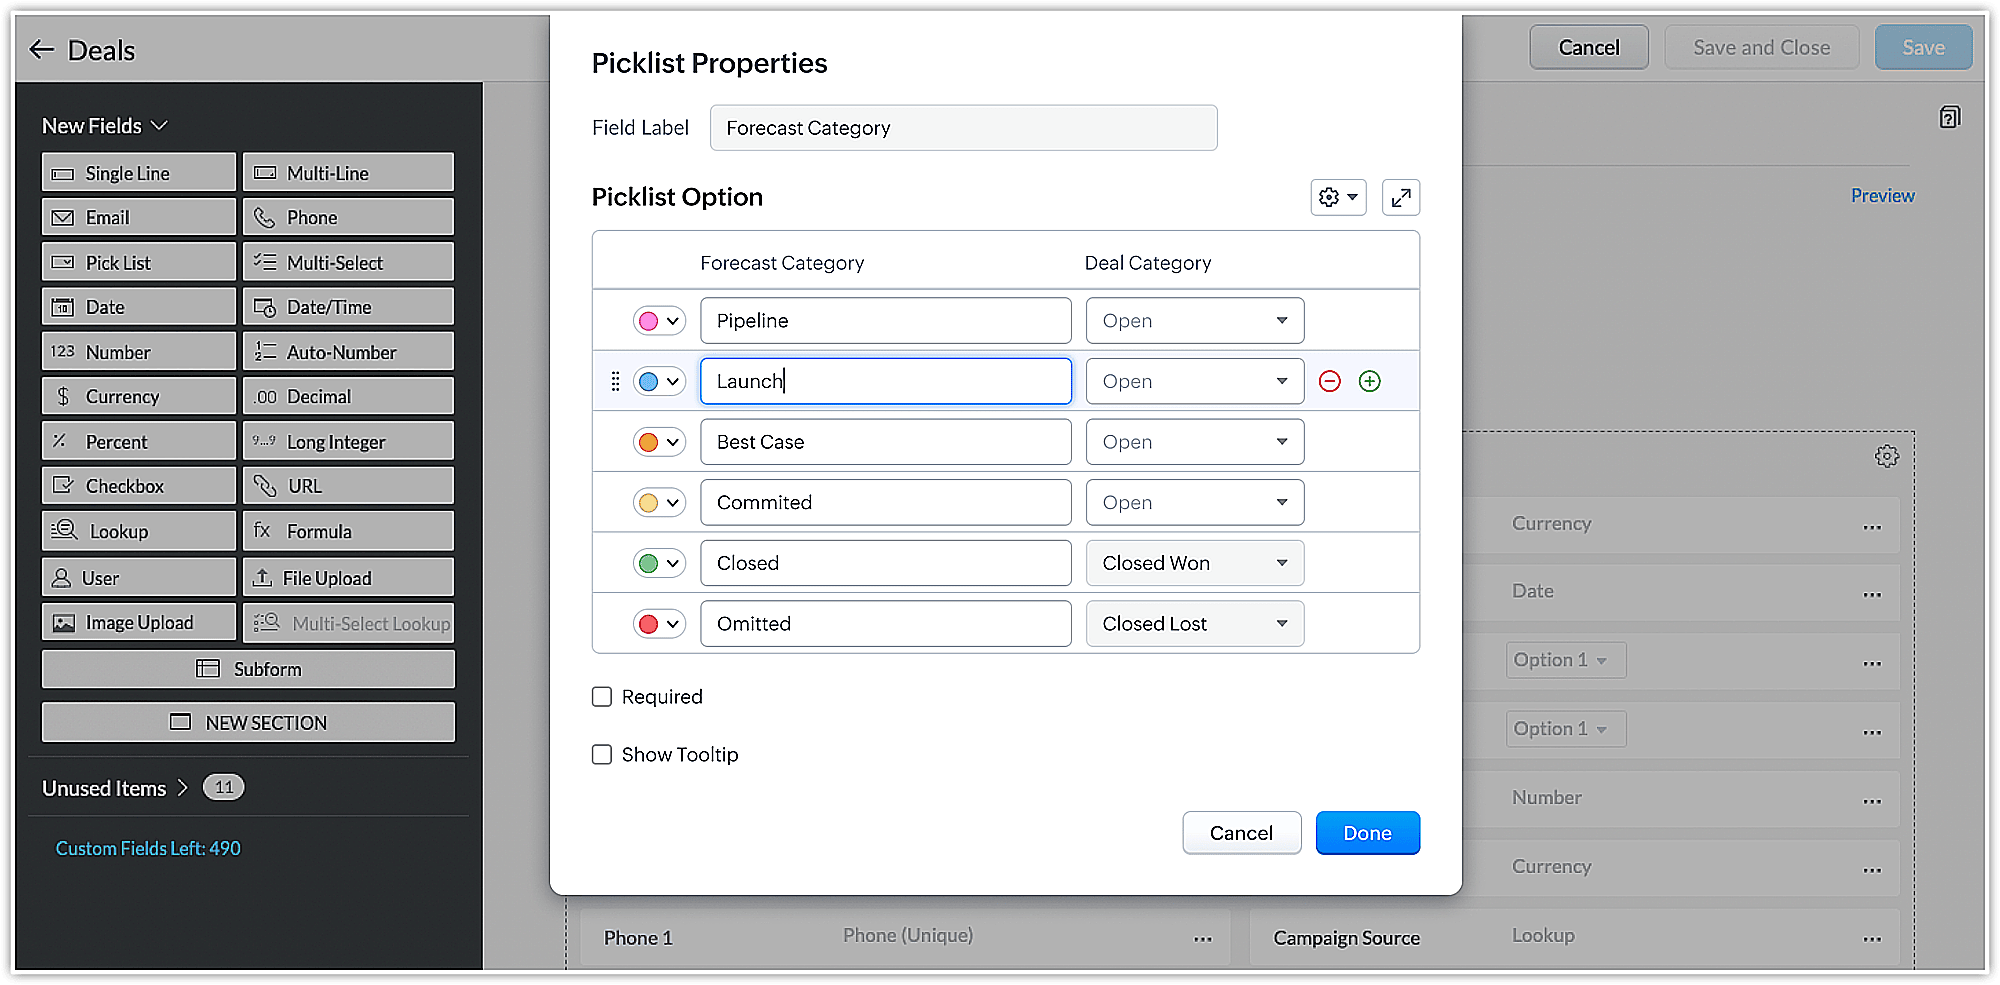The image size is (2000, 985).
Task: Open the pink color picker for Pipeline
Action: (658, 321)
